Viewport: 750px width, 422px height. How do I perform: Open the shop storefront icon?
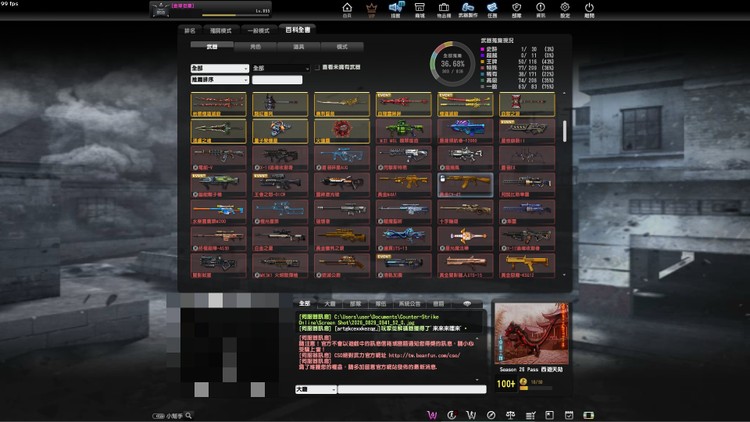tap(419, 7)
